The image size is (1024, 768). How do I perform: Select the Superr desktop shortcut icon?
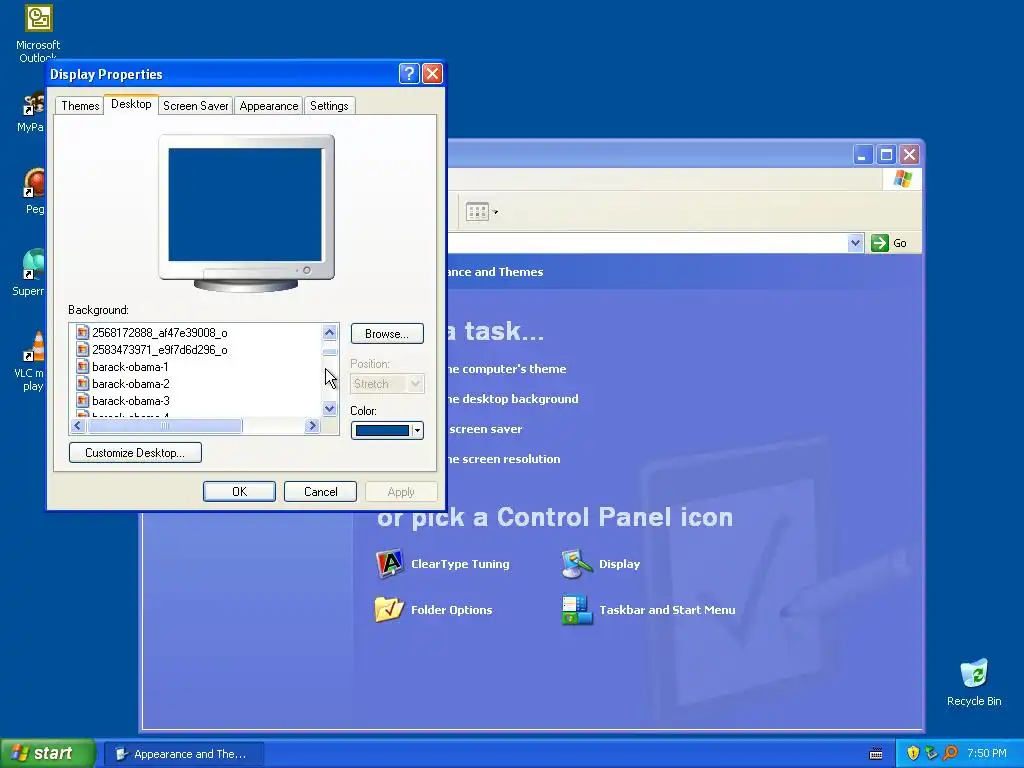pos(33,264)
